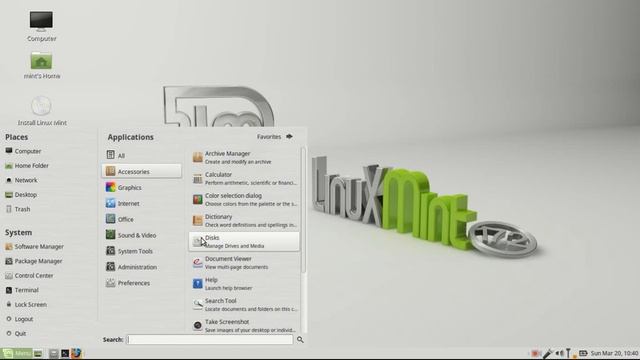
Task: Click the search magnifier icon beside search box
Action: click(x=300, y=340)
